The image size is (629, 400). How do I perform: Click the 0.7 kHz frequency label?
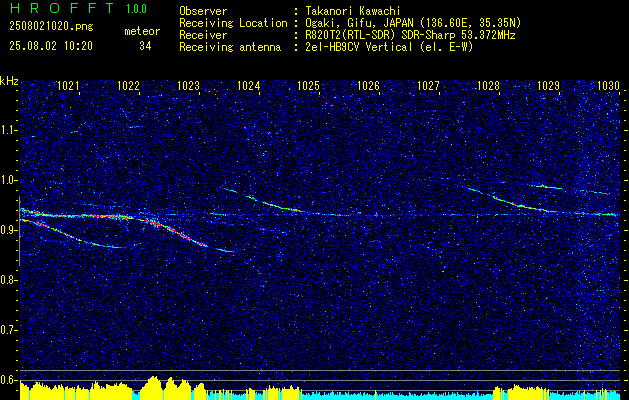(x=8, y=330)
